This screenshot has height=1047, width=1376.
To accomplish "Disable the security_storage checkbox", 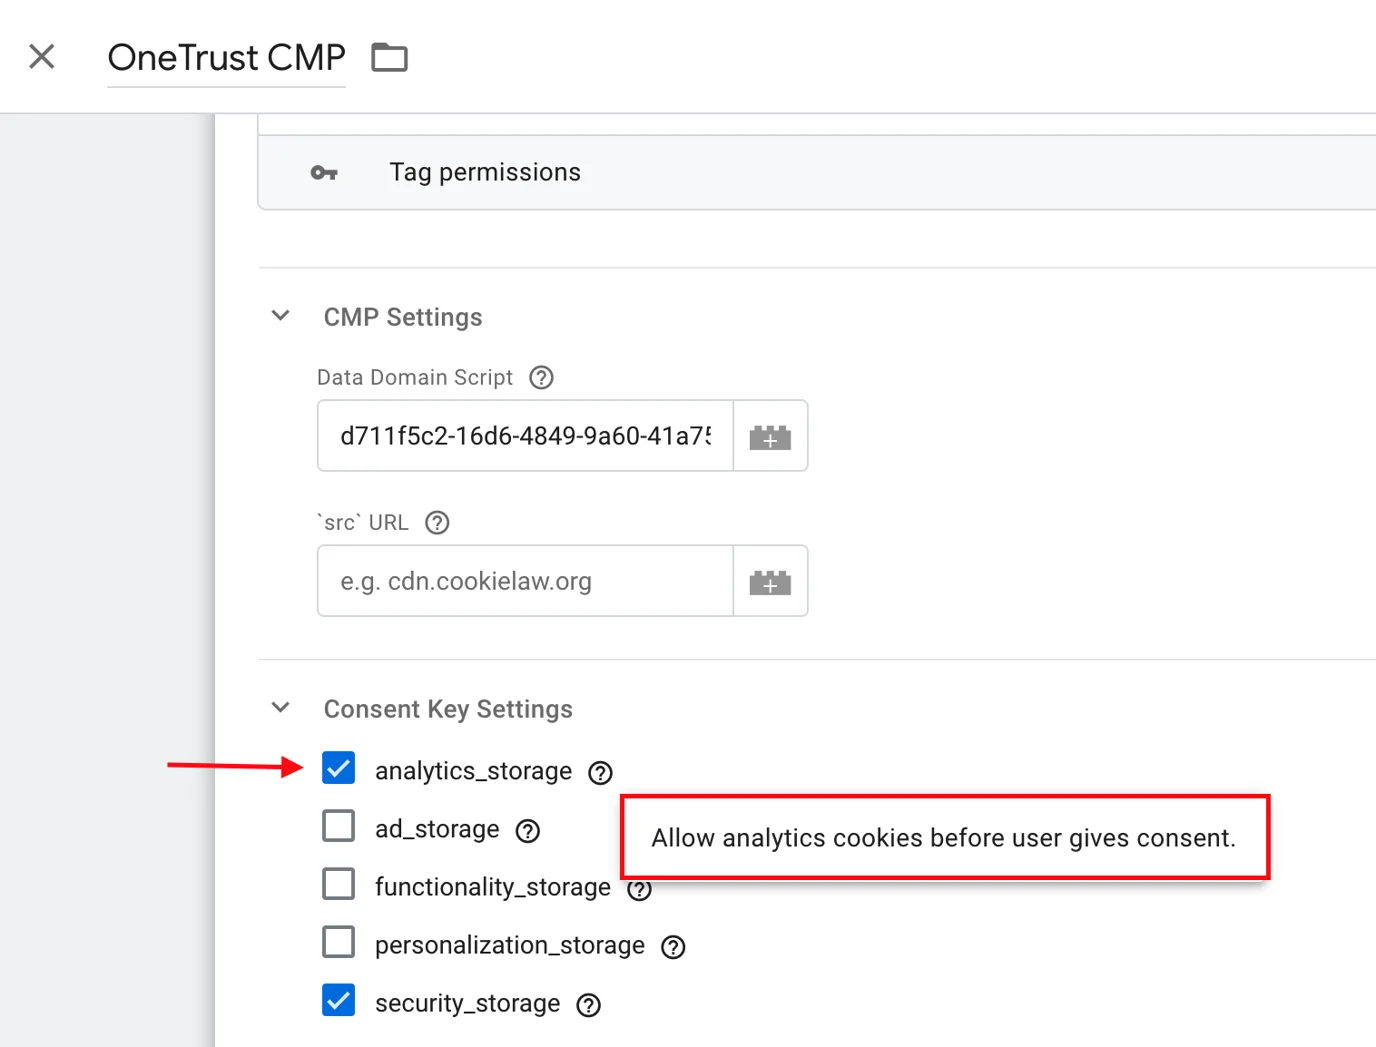I will click(x=339, y=1000).
